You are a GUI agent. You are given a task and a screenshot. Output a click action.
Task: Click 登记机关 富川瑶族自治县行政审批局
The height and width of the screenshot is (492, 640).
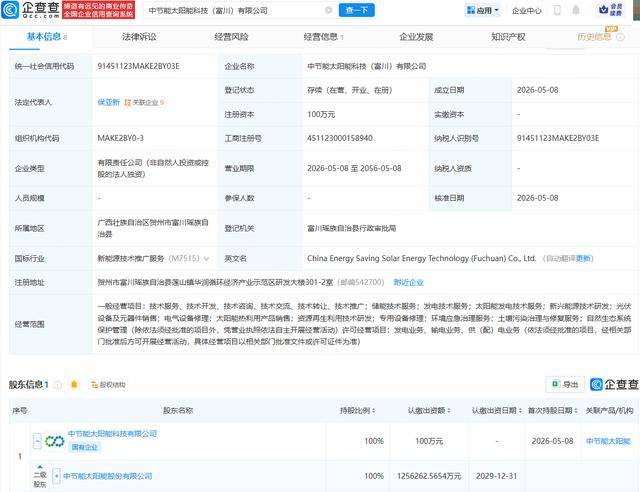352,228
